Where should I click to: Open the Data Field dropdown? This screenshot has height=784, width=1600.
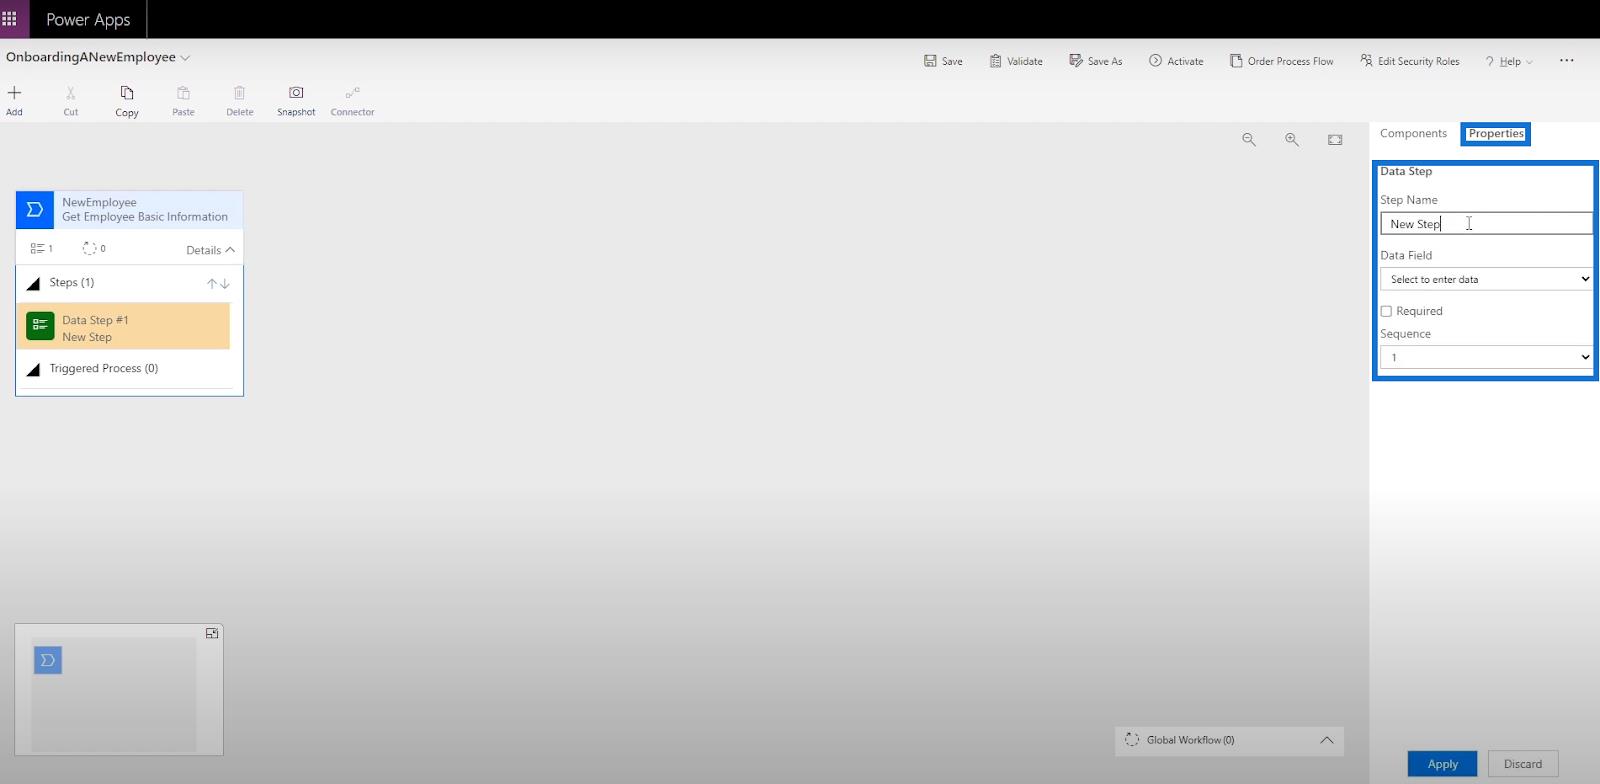pos(1486,279)
